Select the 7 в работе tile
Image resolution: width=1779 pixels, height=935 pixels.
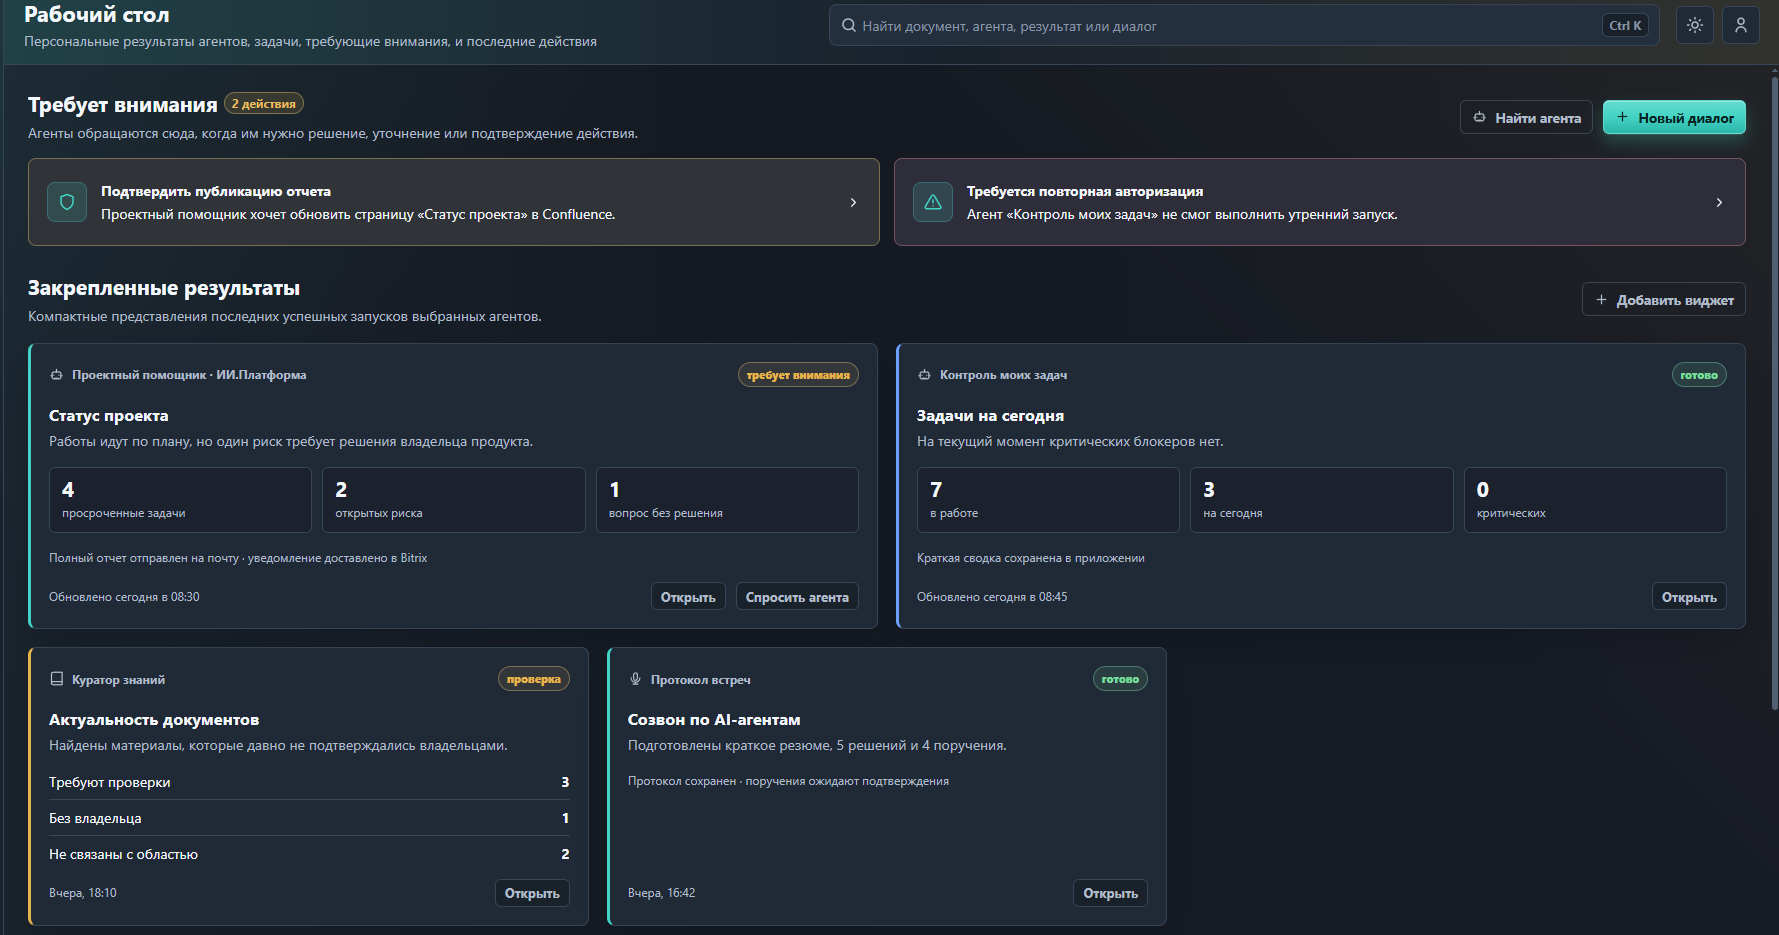pos(1048,500)
